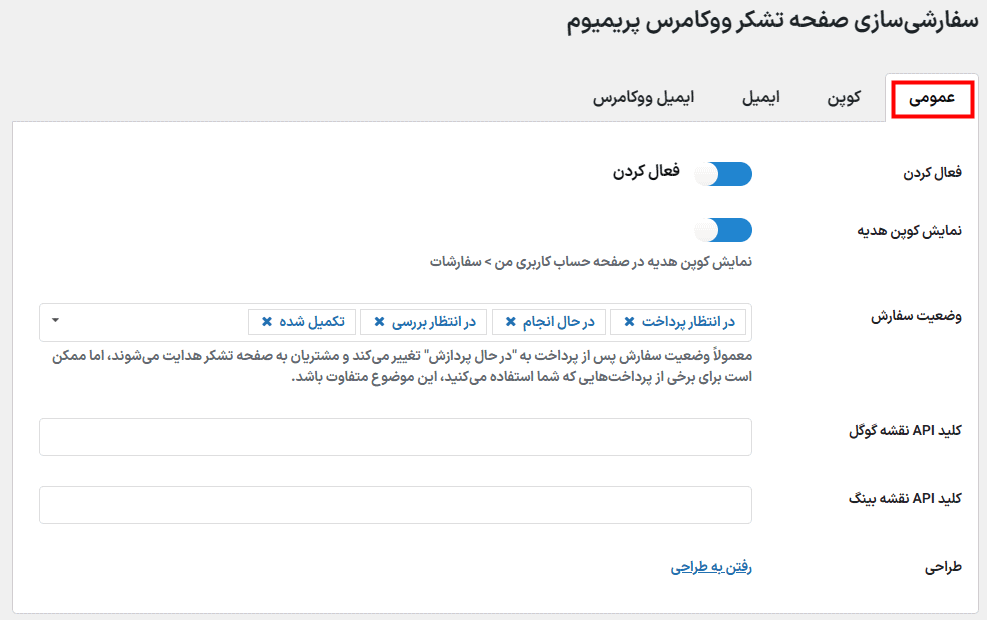Toggle the فعال کردن switch
The image size is (987, 620).
click(x=723, y=174)
